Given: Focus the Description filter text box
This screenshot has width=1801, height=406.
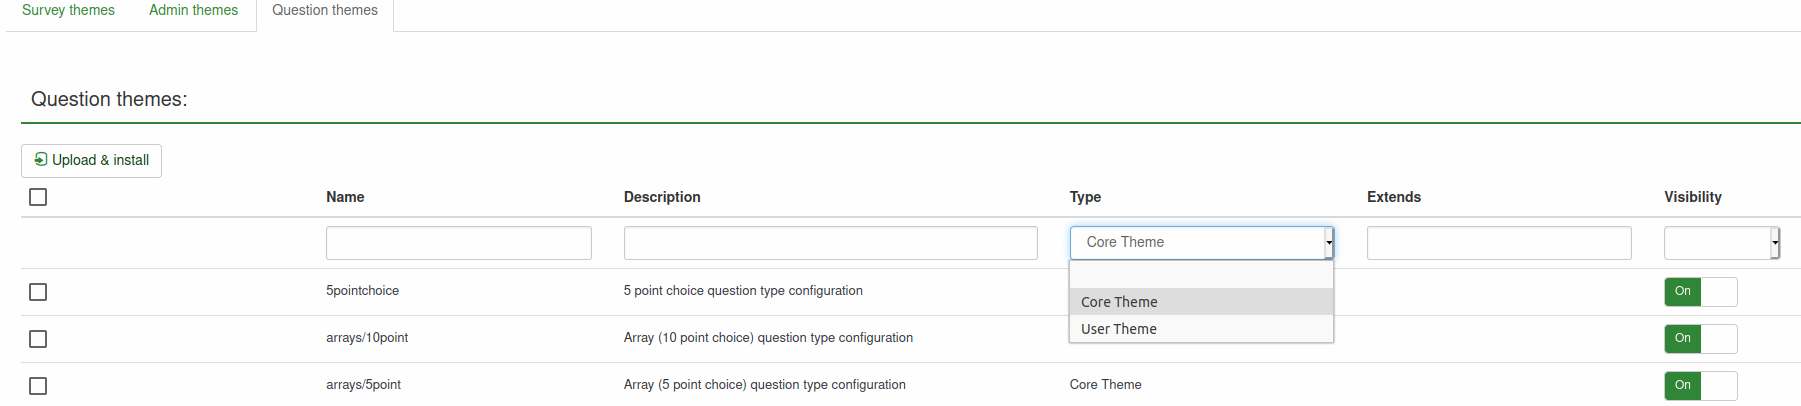Looking at the screenshot, I should coord(830,243).
